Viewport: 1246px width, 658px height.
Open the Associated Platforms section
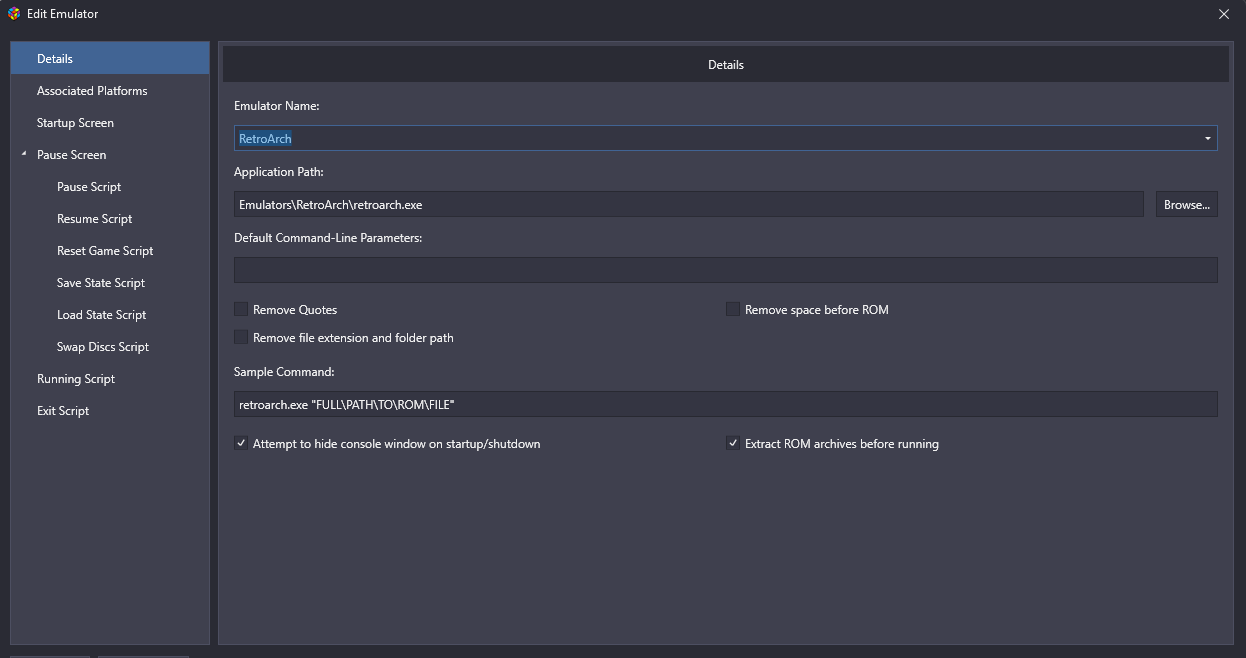[110, 91]
